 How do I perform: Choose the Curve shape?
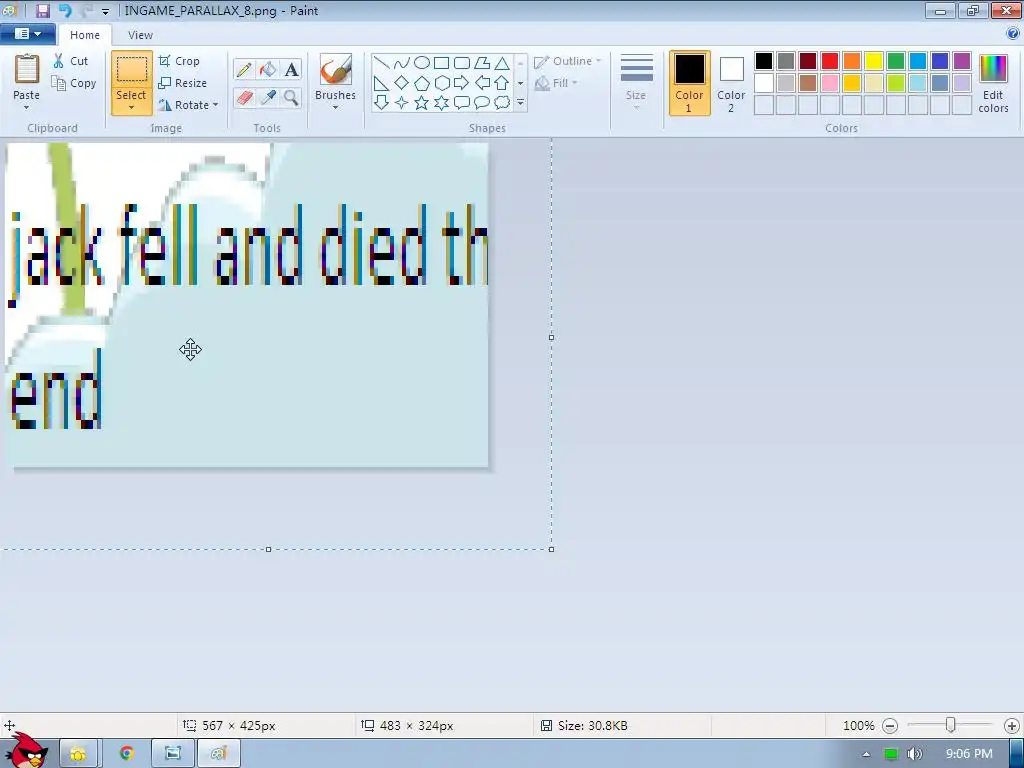point(402,63)
